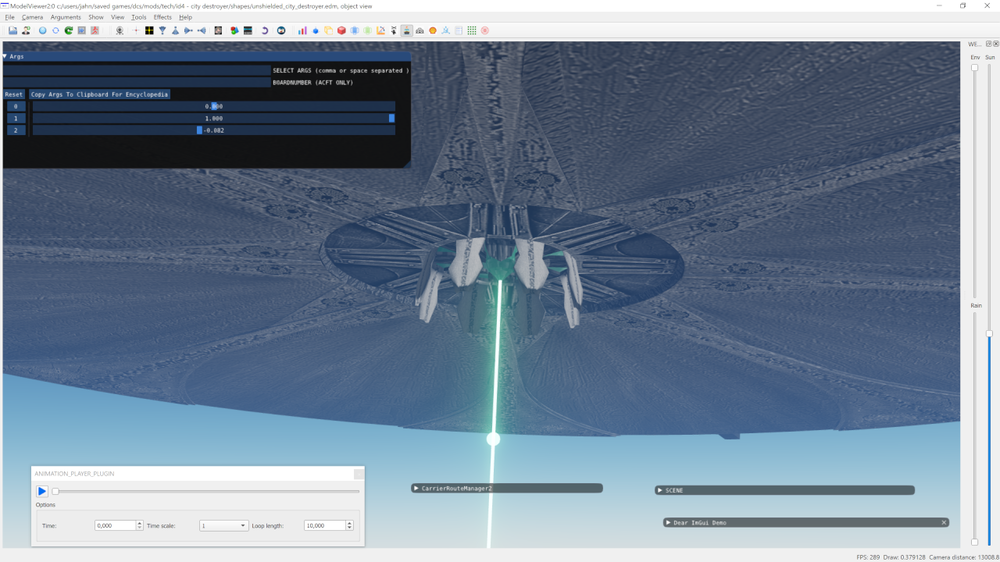1000x562 pixels.
Task: Click Copy Args To Clipboard For Encyclopedia
Action: click(x=99, y=94)
